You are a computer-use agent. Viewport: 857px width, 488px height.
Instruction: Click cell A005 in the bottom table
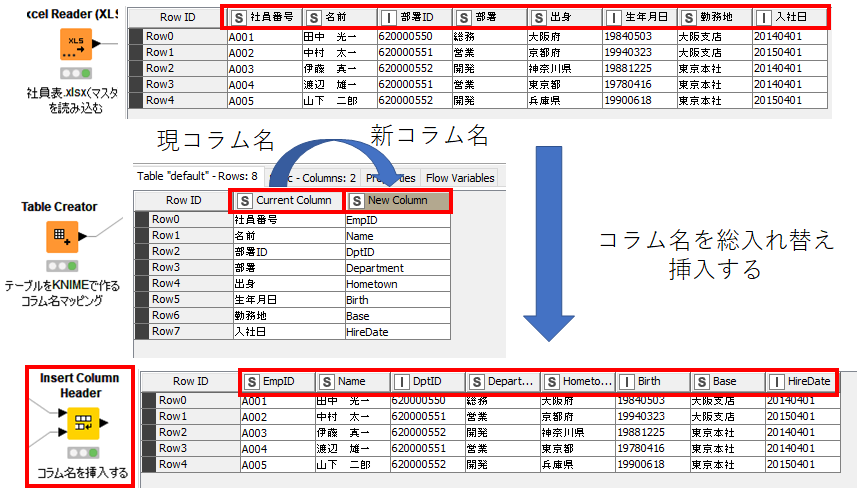278,465
